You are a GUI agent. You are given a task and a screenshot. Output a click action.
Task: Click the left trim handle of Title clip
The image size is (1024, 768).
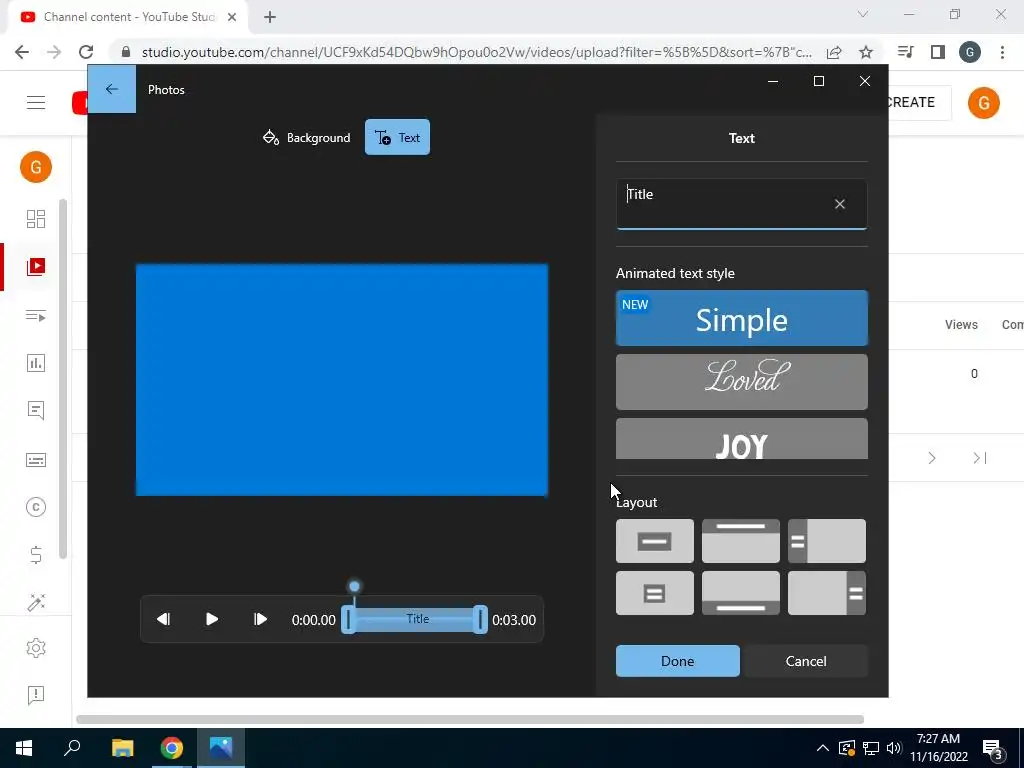[349, 619]
